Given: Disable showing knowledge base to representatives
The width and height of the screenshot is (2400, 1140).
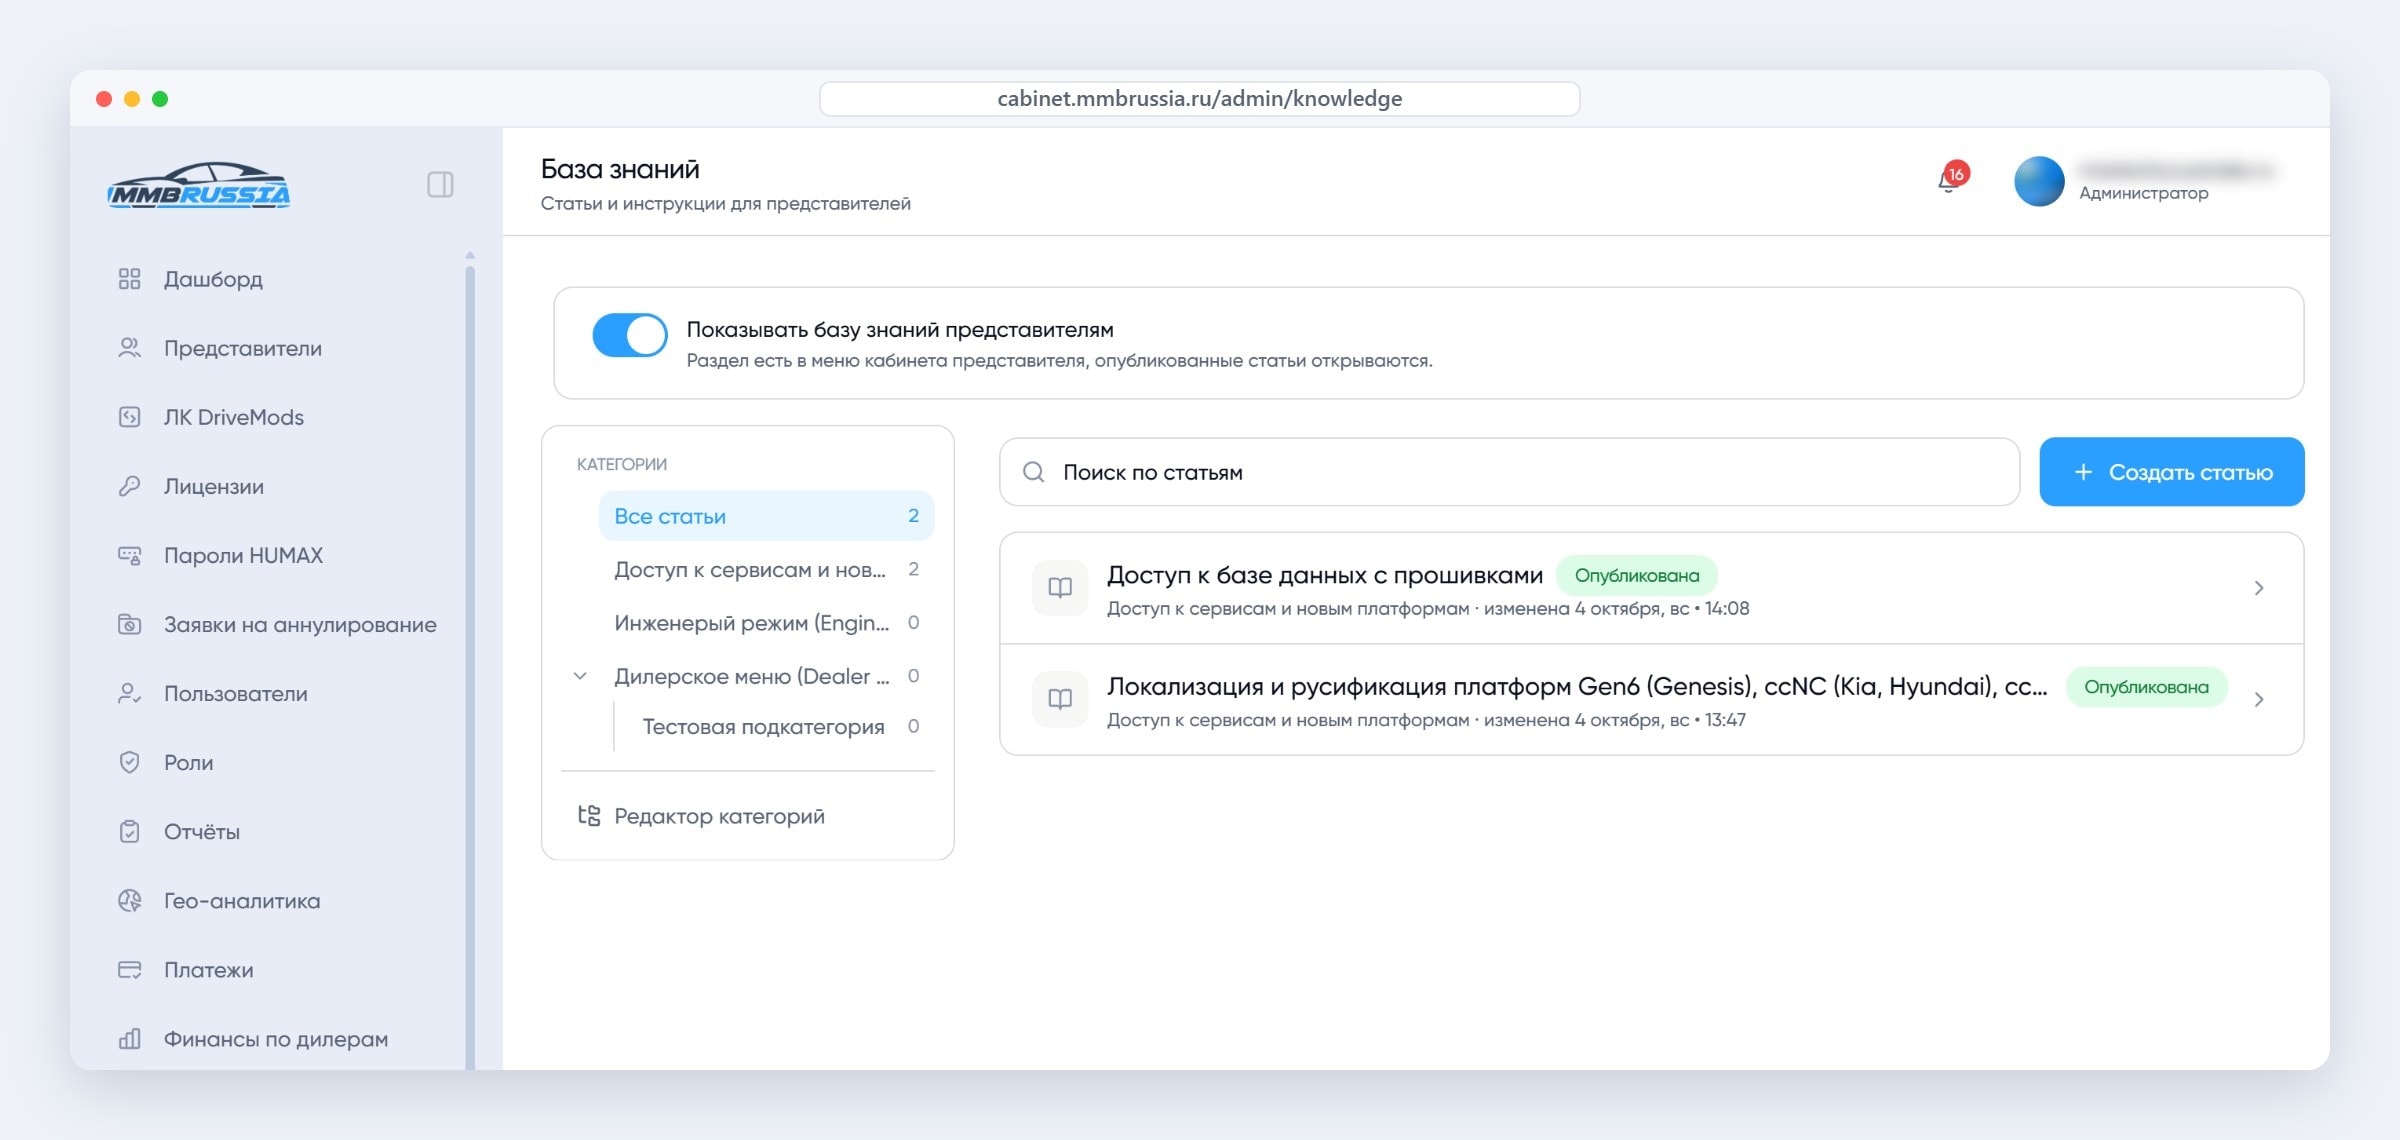Looking at the screenshot, I should tap(630, 335).
